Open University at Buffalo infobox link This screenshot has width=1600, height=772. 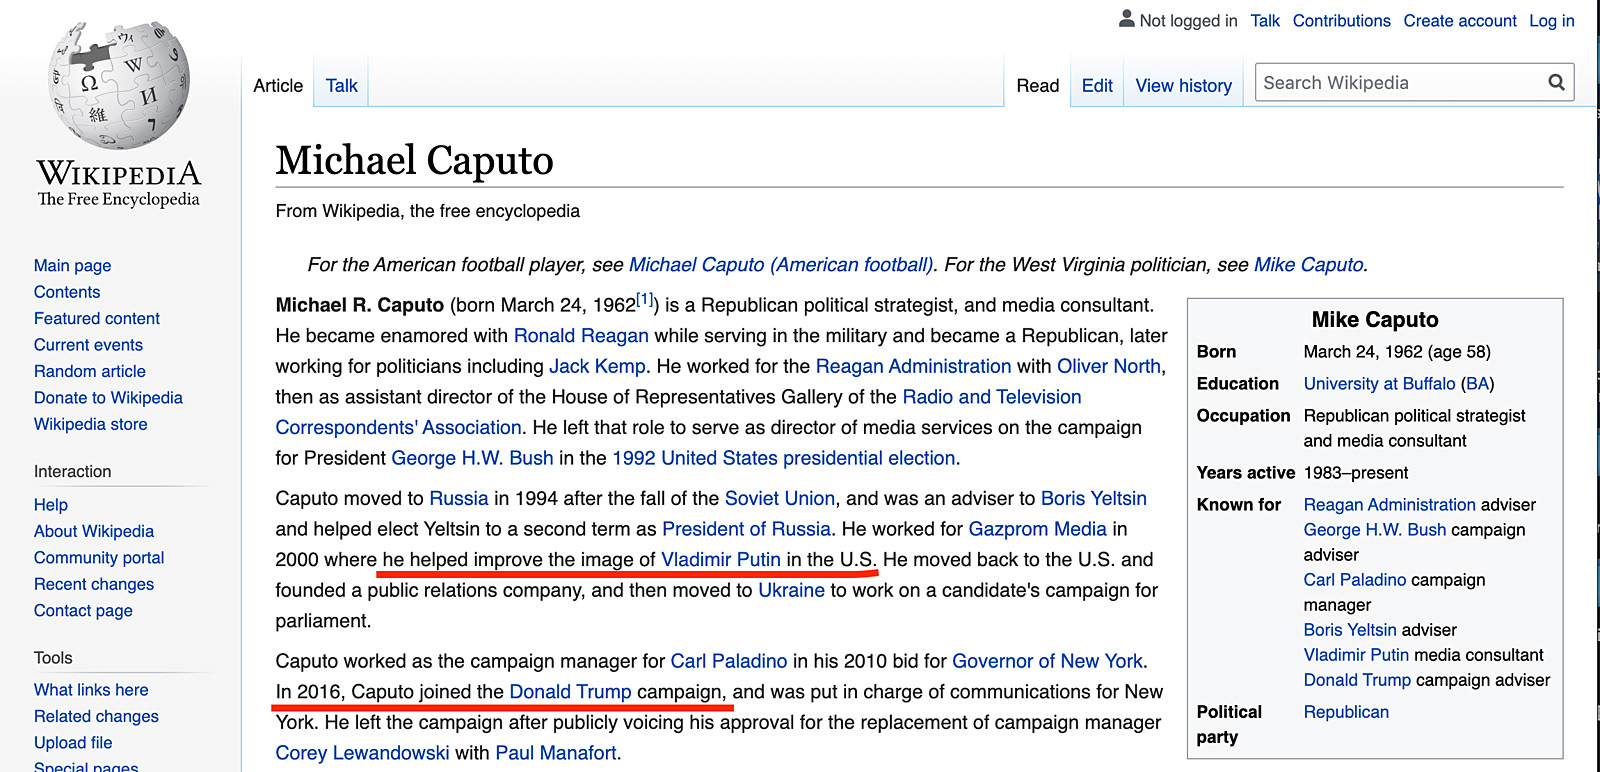(1379, 384)
